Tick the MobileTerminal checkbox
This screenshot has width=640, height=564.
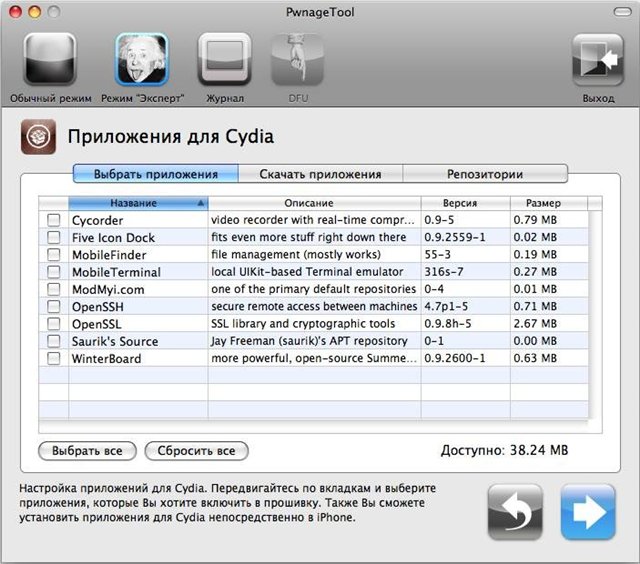[53, 272]
